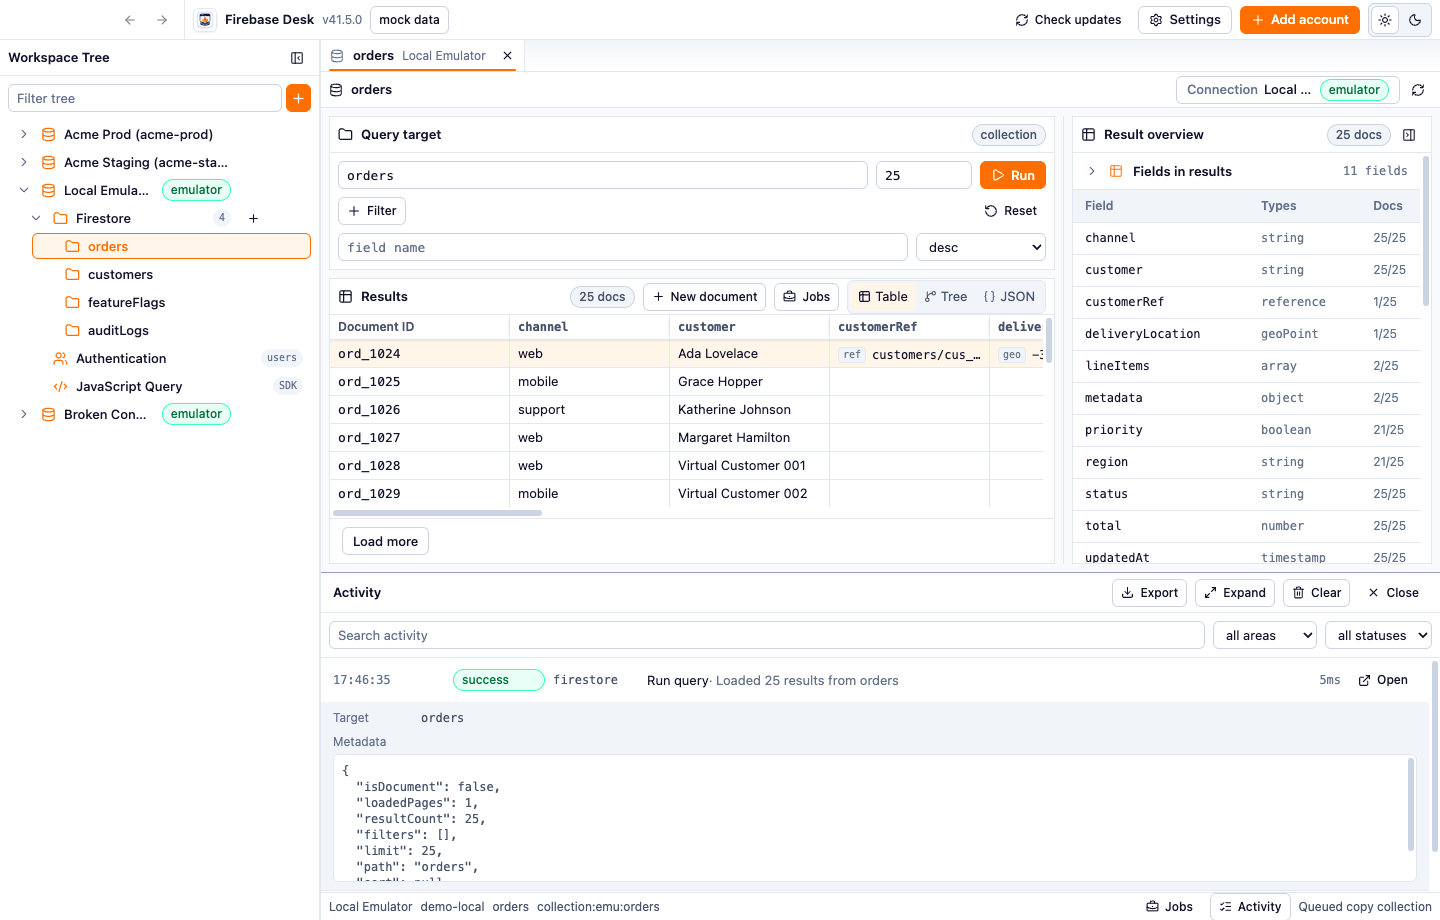
Task: Click the horizontal scrollbar under results table
Action: (438, 513)
